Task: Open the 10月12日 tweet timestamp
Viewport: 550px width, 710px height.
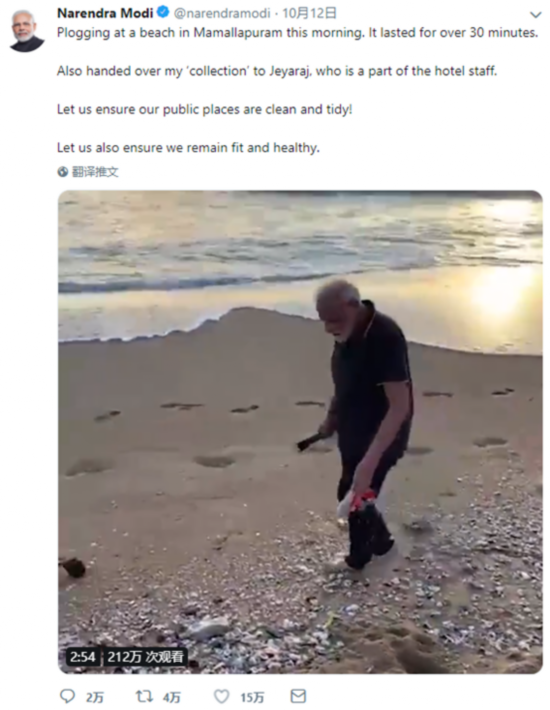Action: (x=310, y=13)
